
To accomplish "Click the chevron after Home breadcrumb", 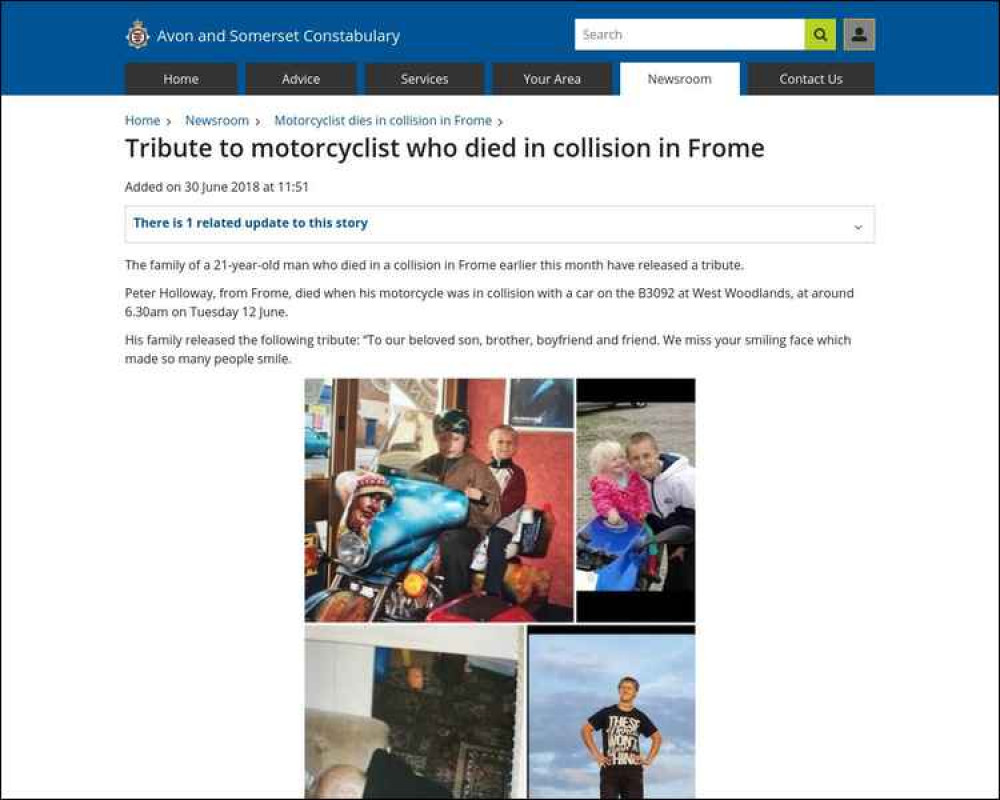I will pos(168,122).
